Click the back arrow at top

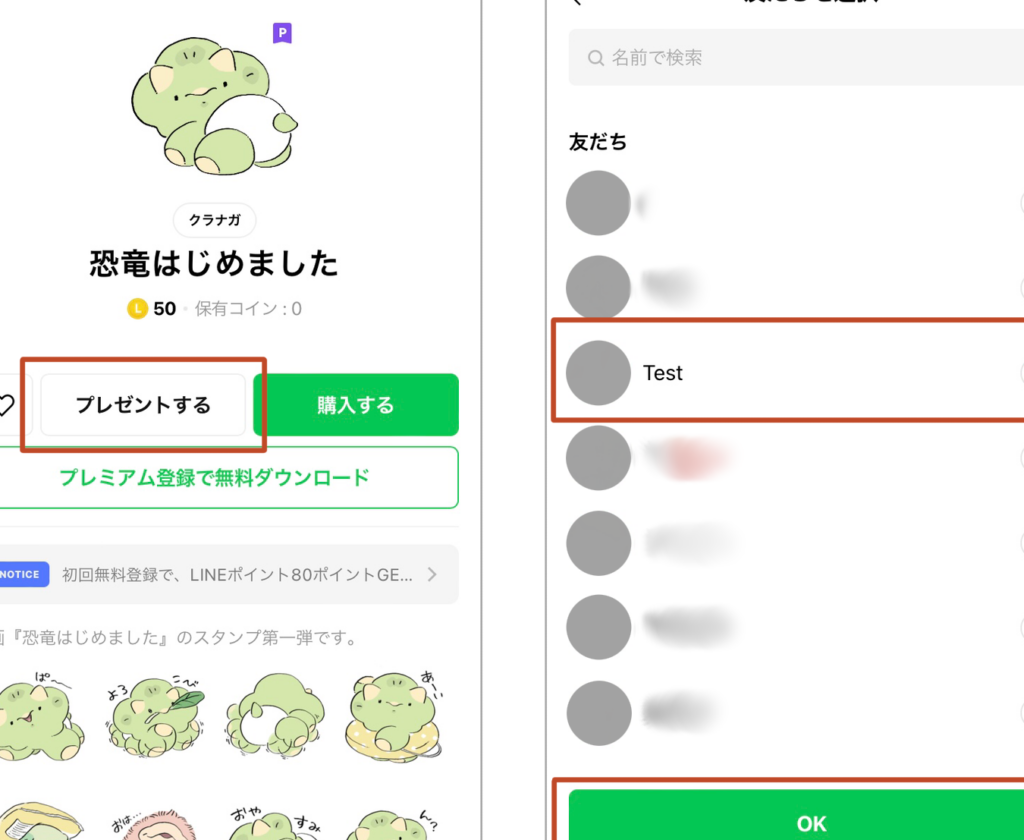coord(576,3)
